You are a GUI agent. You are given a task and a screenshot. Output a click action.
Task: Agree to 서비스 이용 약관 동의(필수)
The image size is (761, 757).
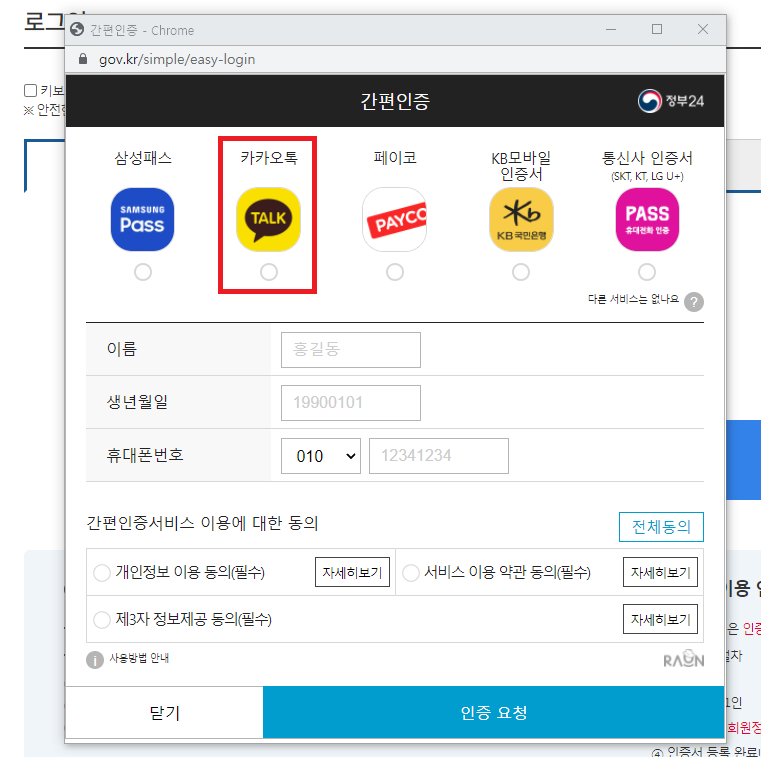[x=411, y=573]
